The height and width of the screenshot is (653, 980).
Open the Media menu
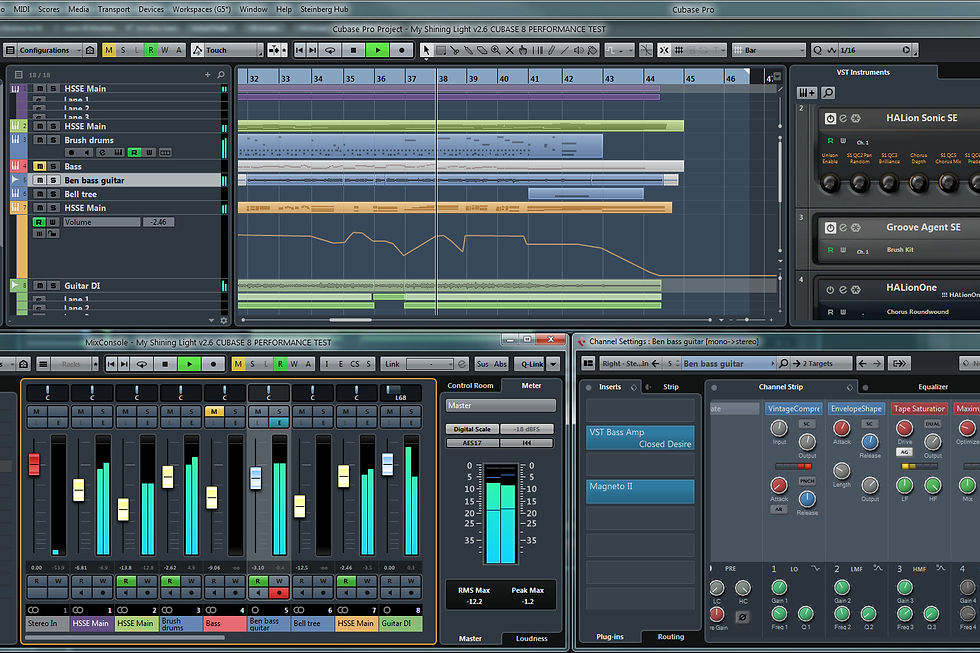(79, 9)
